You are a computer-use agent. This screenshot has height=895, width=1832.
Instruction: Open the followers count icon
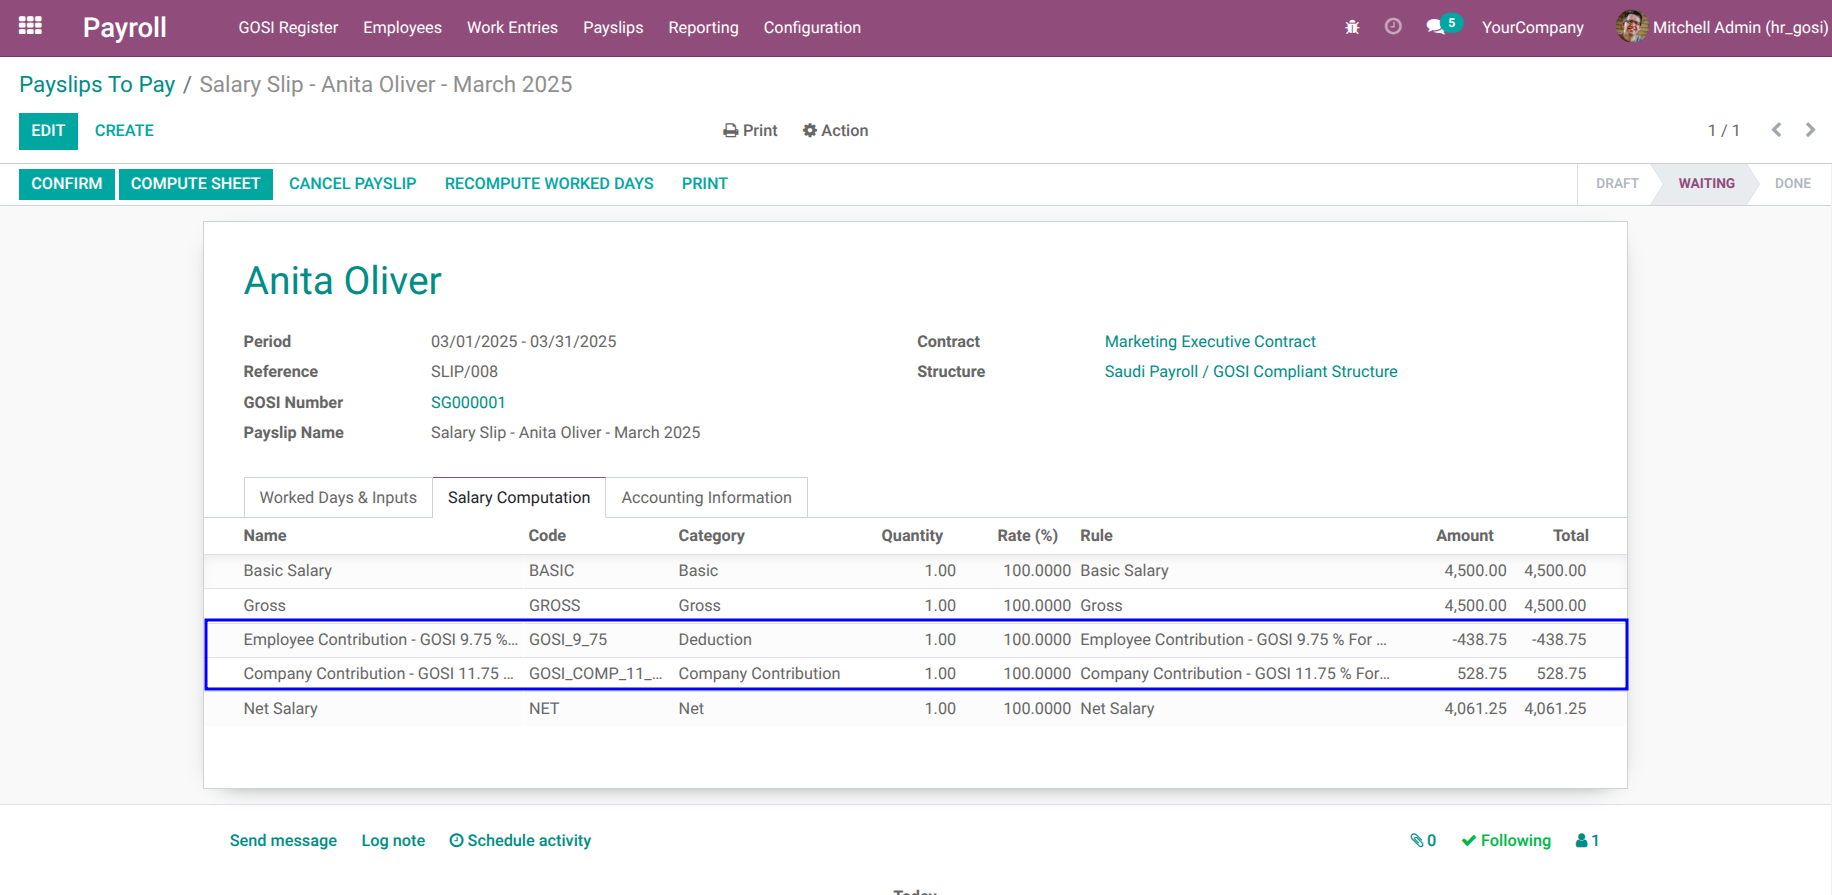point(1587,840)
